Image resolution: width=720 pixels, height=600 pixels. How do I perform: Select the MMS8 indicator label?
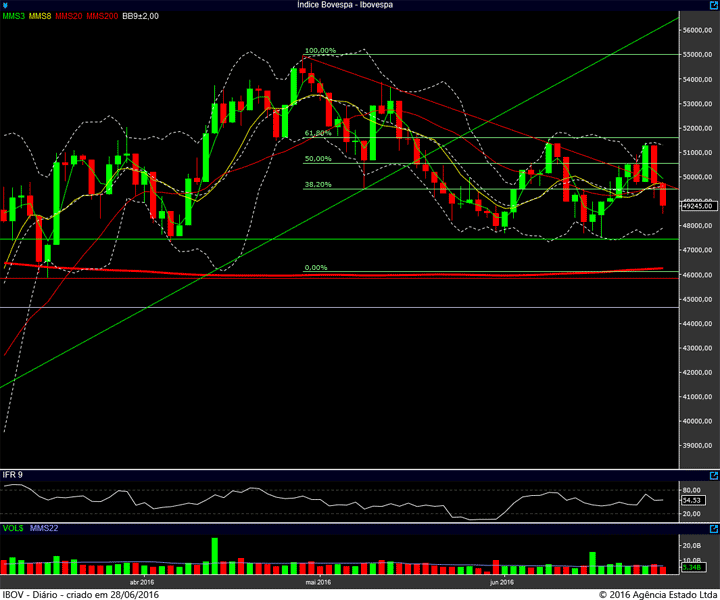(x=40, y=16)
